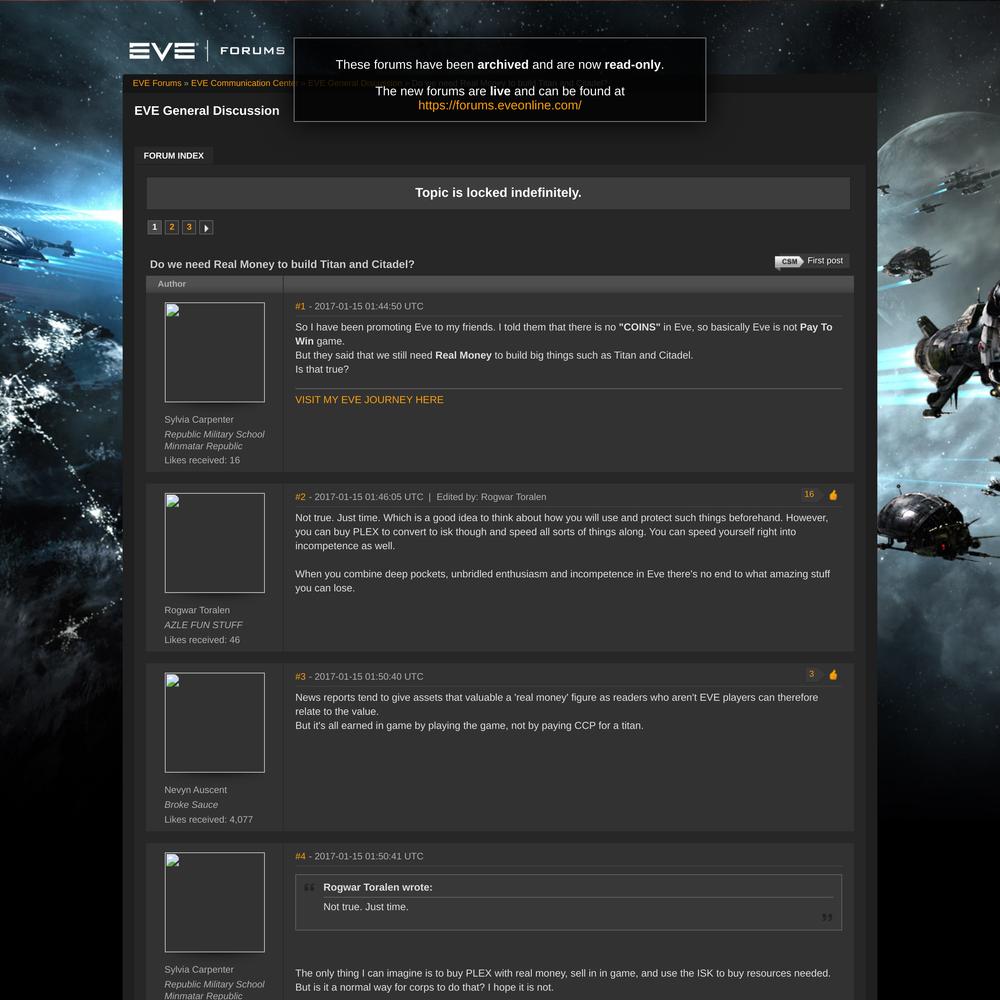Follow the VISIT MY EVE JOURNEY HERE link
The width and height of the screenshot is (1000, 1000).
pyautogui.click(x=369, y=400)
